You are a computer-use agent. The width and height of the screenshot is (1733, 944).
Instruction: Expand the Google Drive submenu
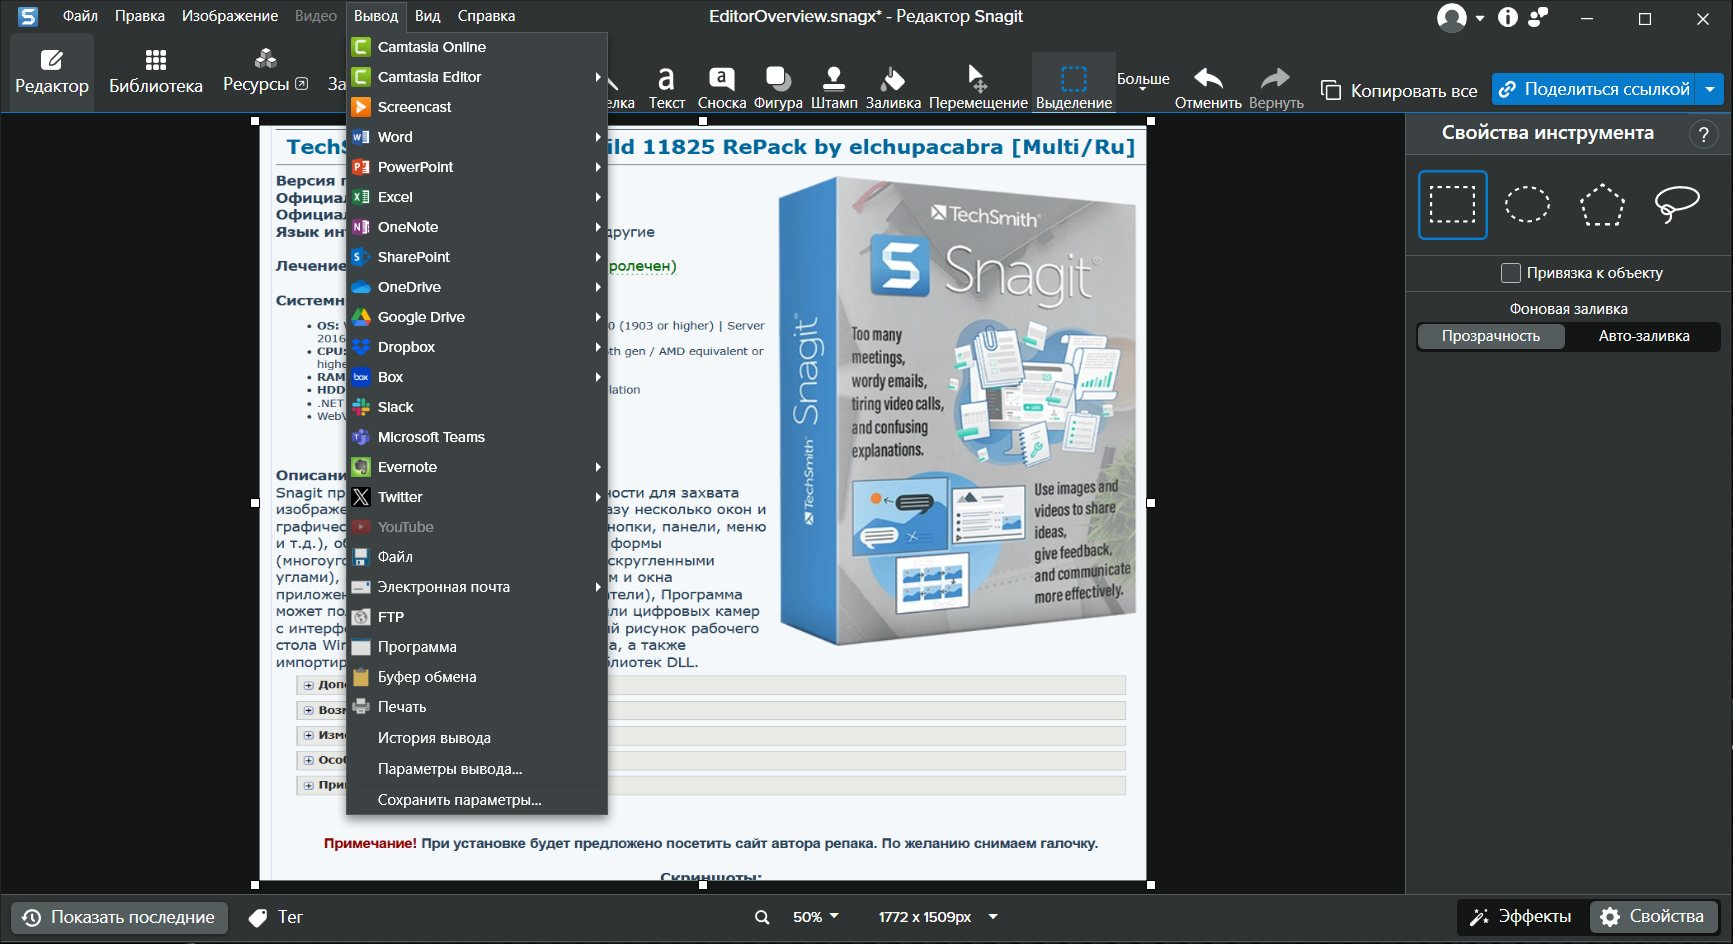coord(598,317)
